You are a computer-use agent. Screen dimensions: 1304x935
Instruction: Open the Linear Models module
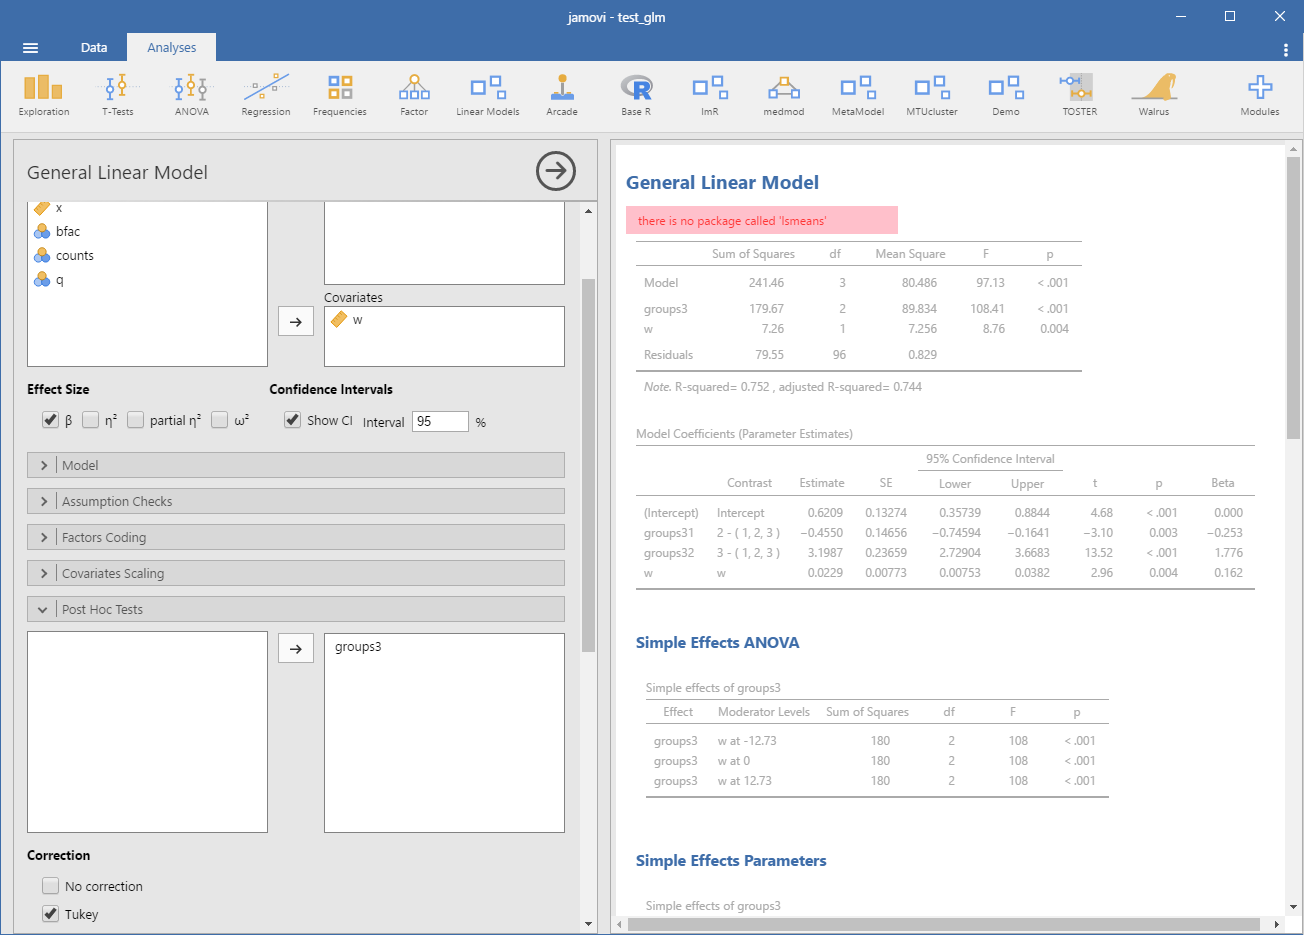(x=488, y=95)
